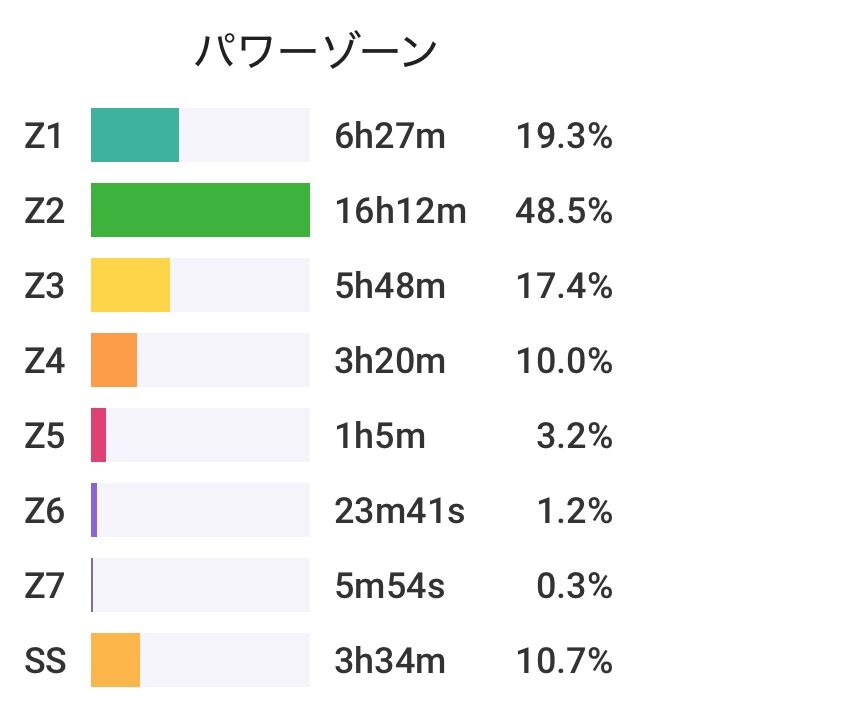Image resolution: width=868 pixels, height=726 pixels.
Task: Click the 3h20m duration in Z4
Action: coord(390,361)
